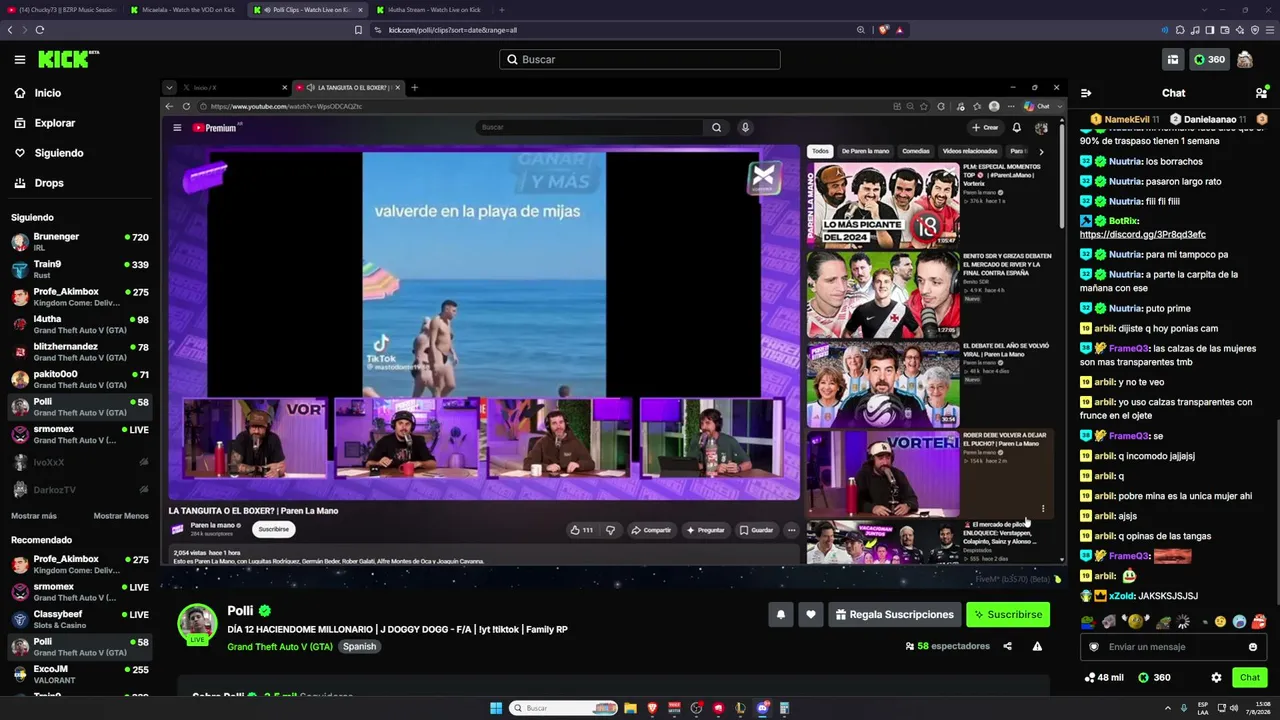
Task: Open Brunenger channel in Siguiendo list
Action: (81, 241)
